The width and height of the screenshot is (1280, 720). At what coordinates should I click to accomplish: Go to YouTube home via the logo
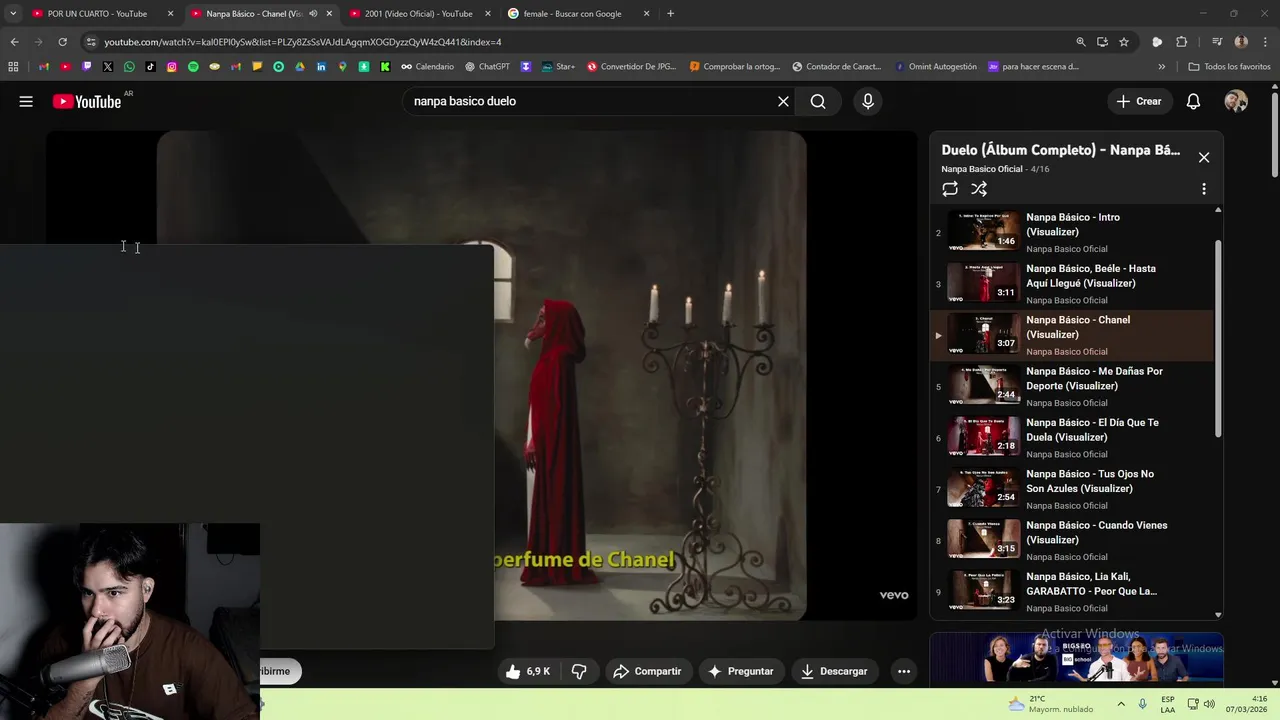point(87,101)
